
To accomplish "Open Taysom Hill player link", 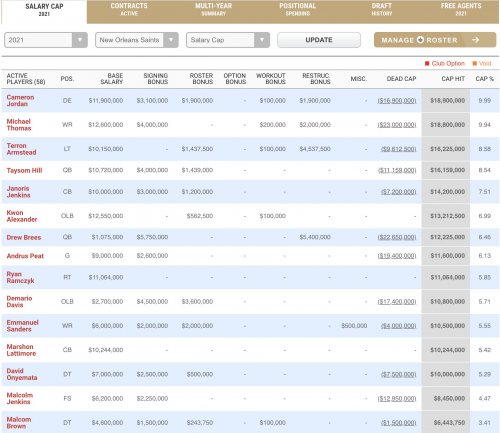I will coord(24,170).
